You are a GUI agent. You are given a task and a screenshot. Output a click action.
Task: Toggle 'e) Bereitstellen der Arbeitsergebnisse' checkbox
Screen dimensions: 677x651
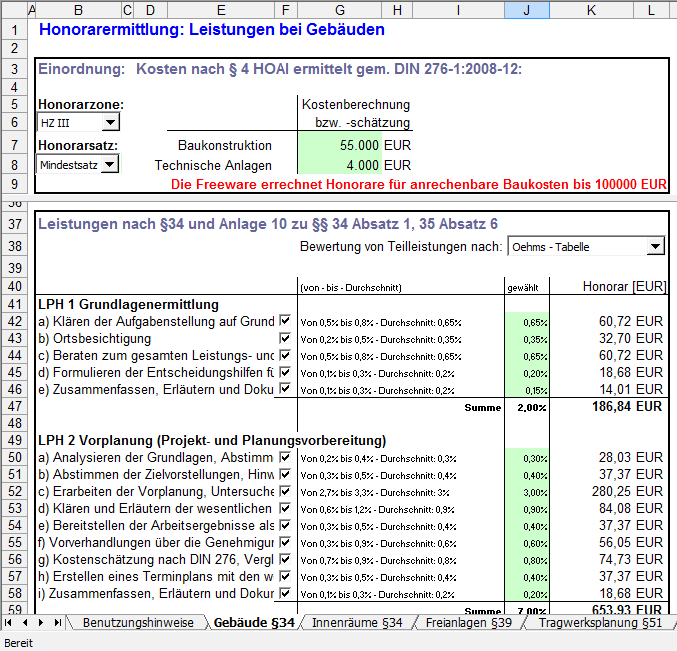pyautogui.click(x=285, y=525)
